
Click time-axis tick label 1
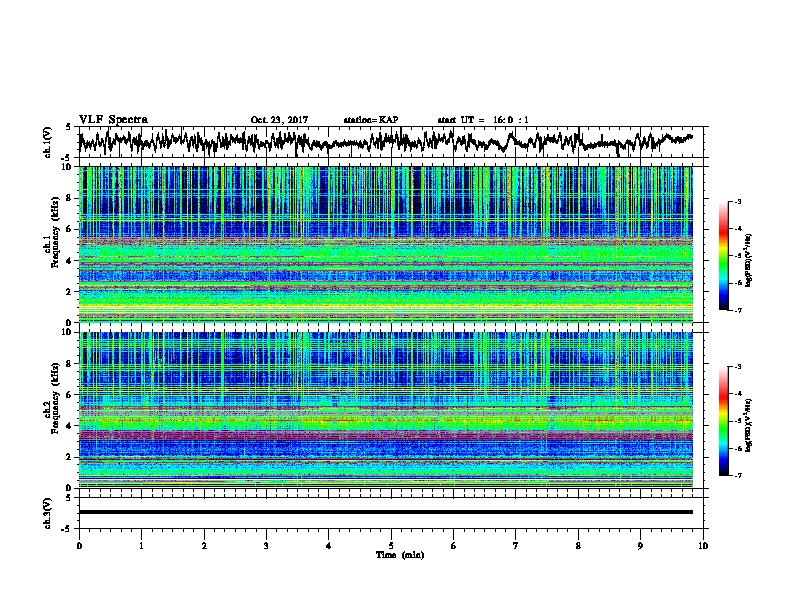(x=141, y=546)
